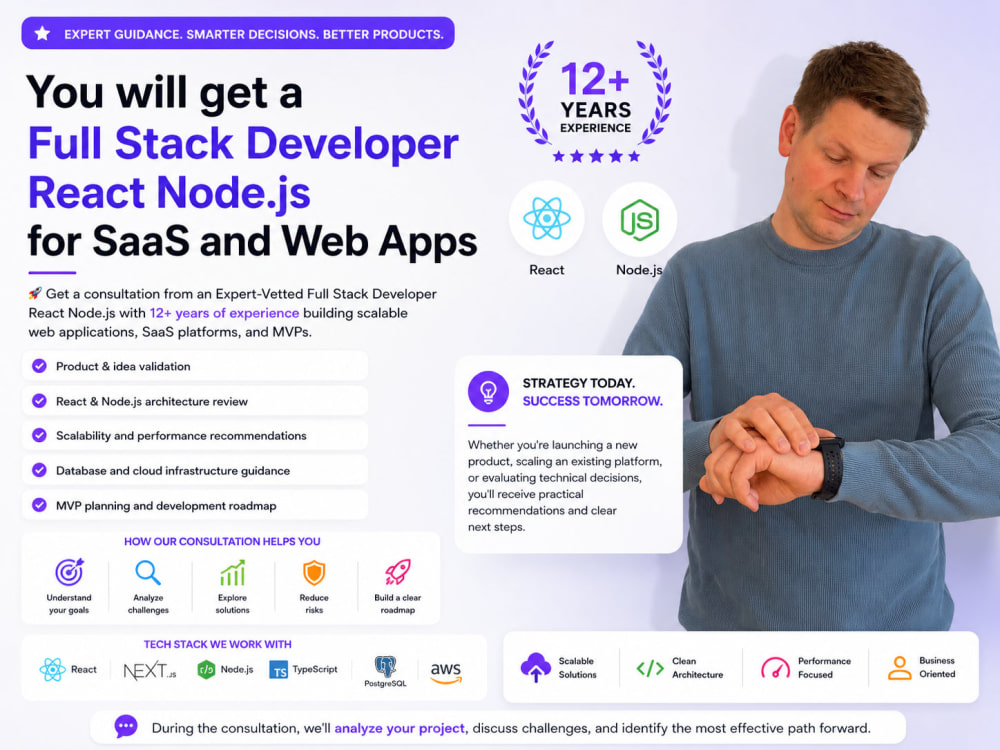Click the 'React' caption under the atom logo
The height and width of the screenshot is (750, 1000).
(x=547, y=270)
